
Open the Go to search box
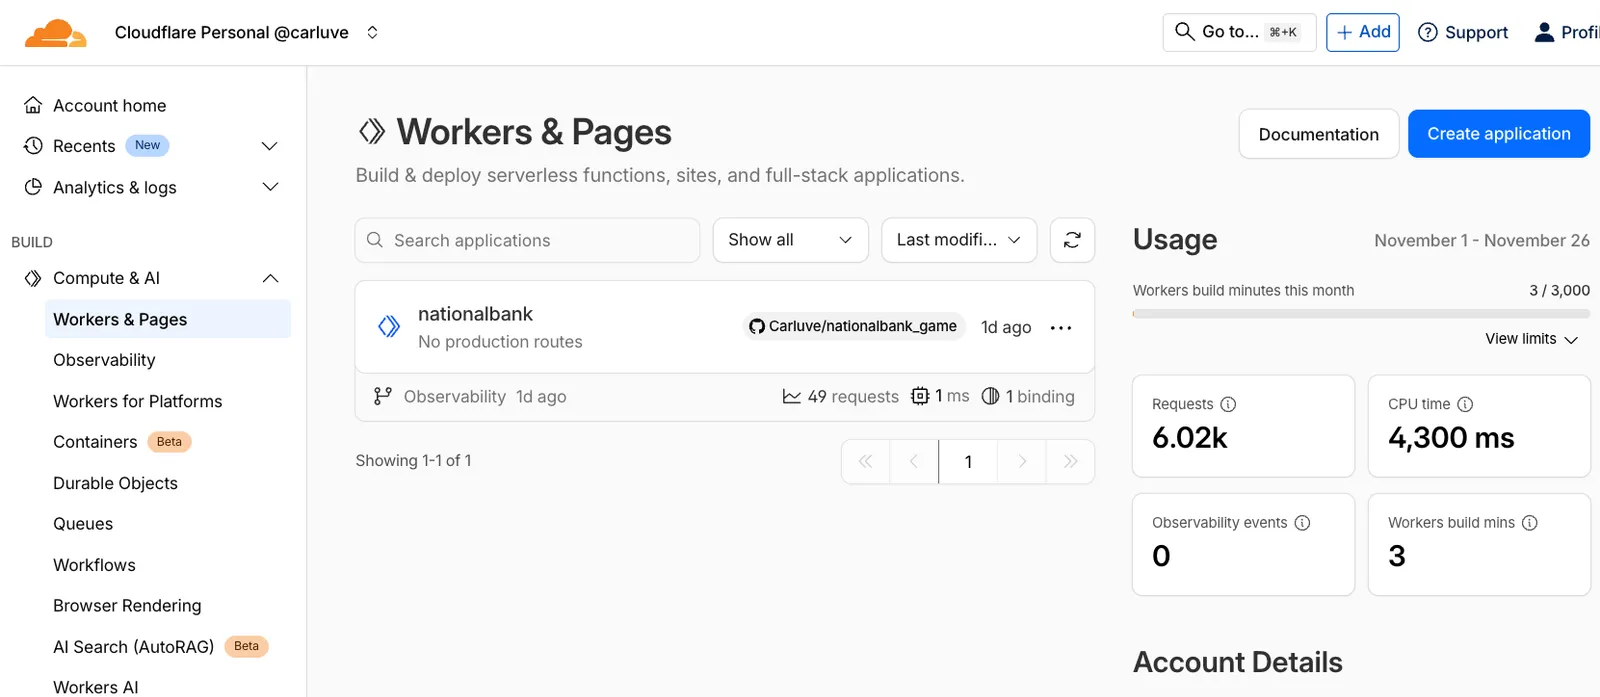1239,32
